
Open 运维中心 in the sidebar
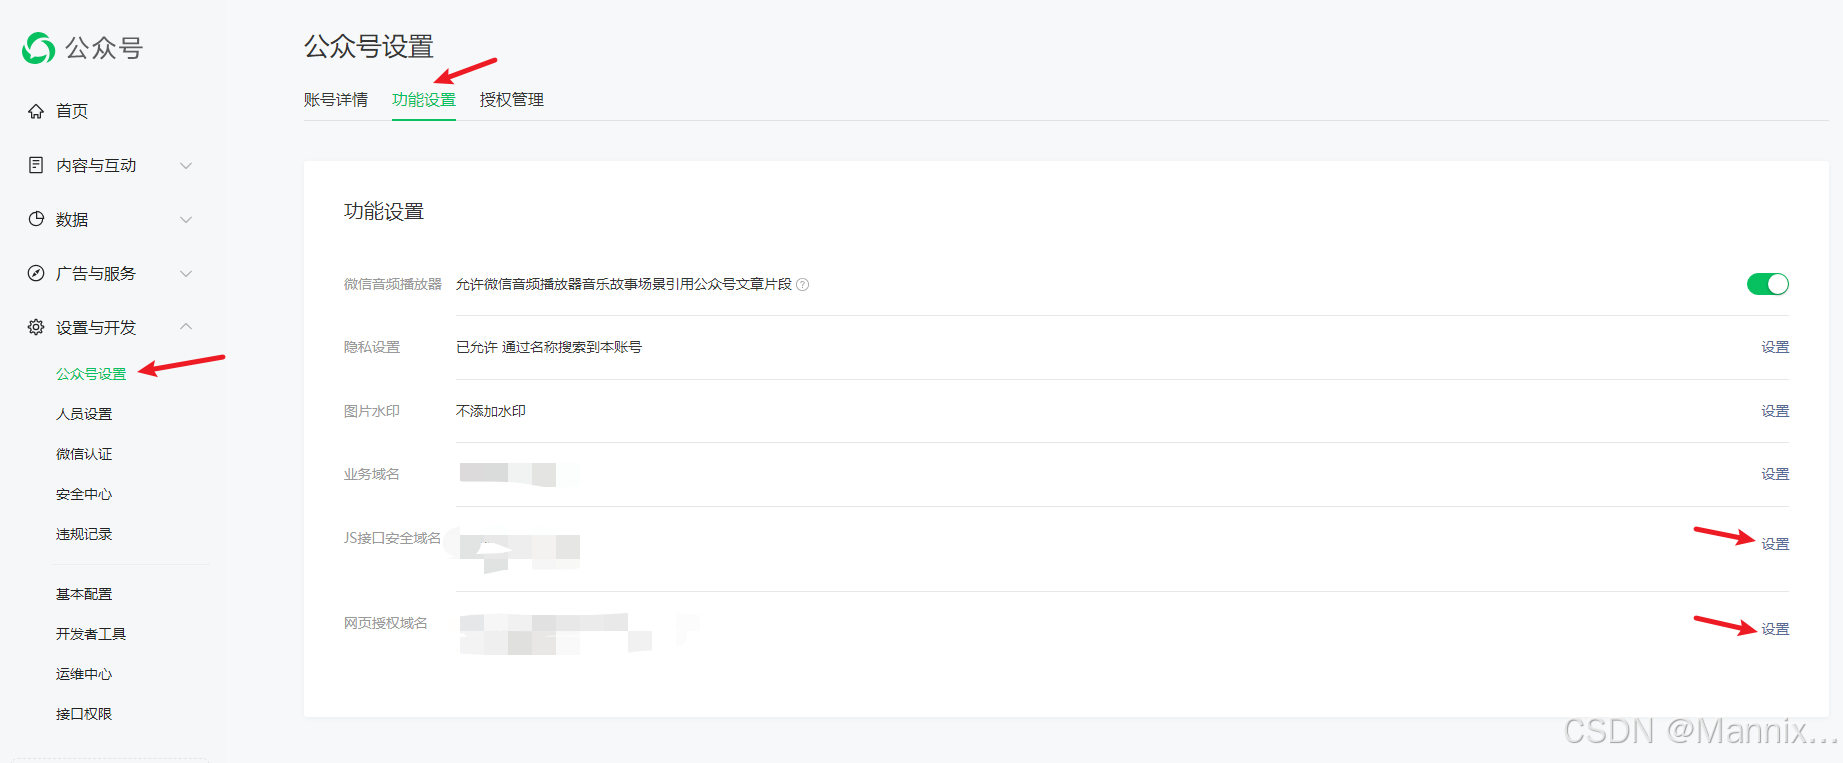(x=84, y=674)
